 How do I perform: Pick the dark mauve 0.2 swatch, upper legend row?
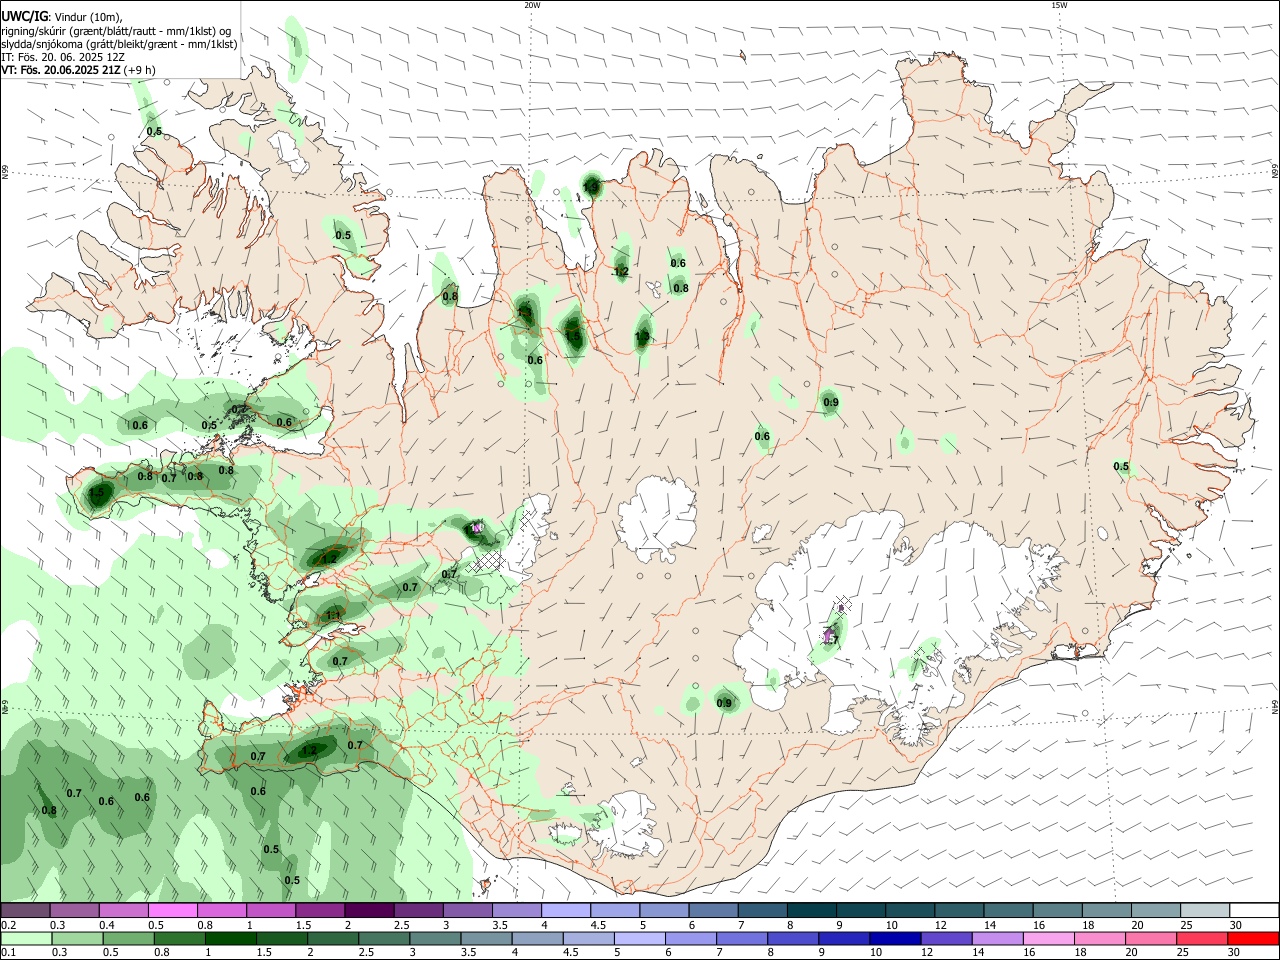[x=26, y=910]
